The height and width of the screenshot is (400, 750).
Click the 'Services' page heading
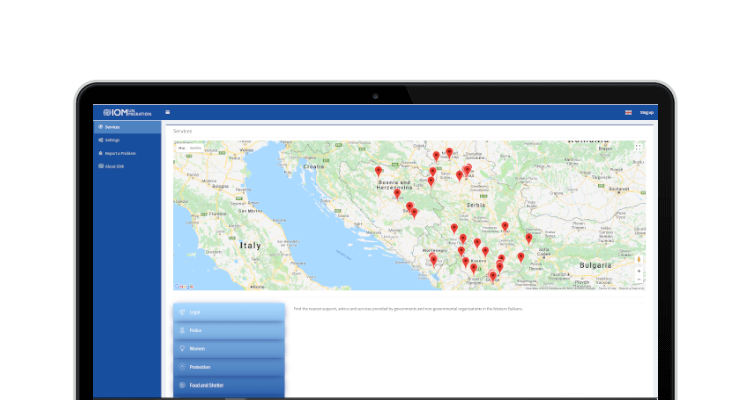point(182,131)
